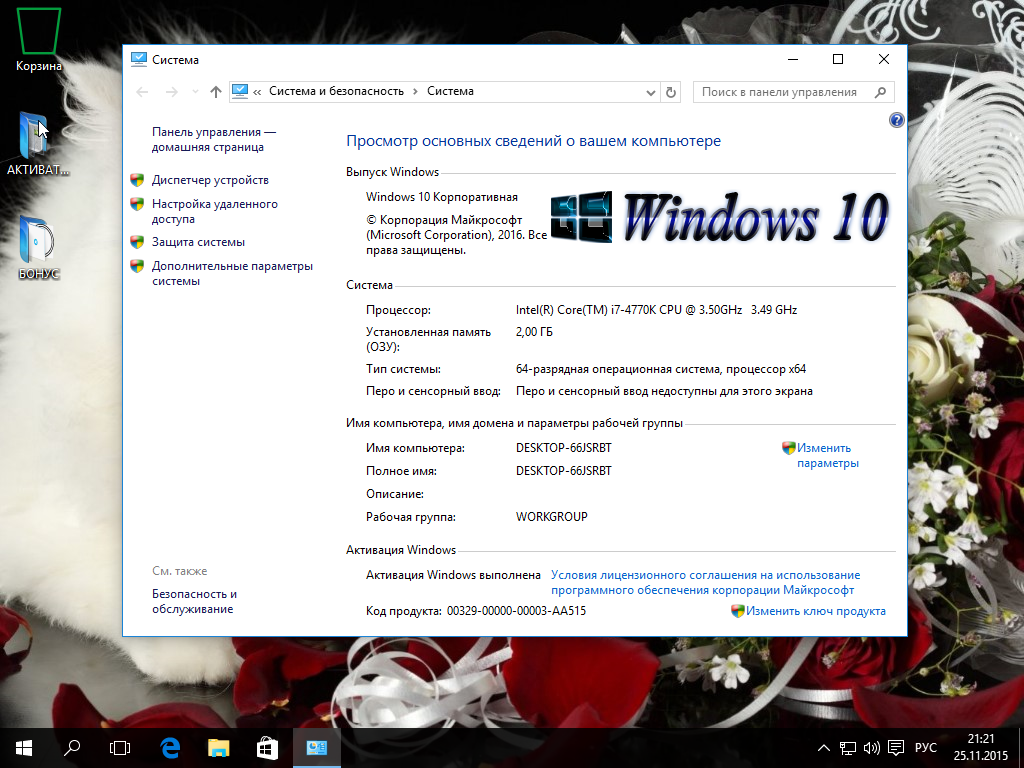This screenshot has height=768, width=1024.
Task: Open the Windows Start menu
Action: click(x=24, y=748)
